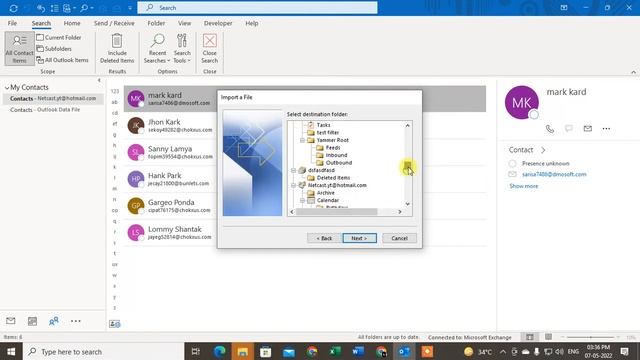Open the Folder ribbon tab

[156, 23]
